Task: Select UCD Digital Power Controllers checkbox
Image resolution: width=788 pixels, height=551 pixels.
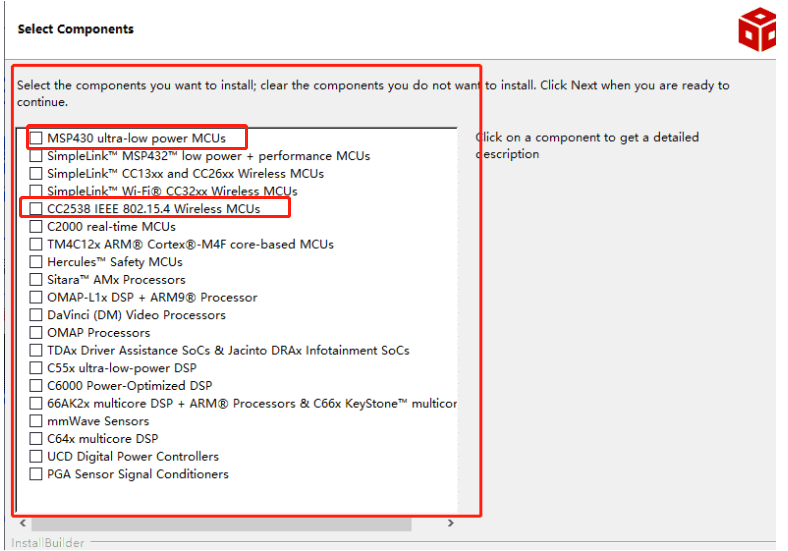Action: click(x=36, y=456)
